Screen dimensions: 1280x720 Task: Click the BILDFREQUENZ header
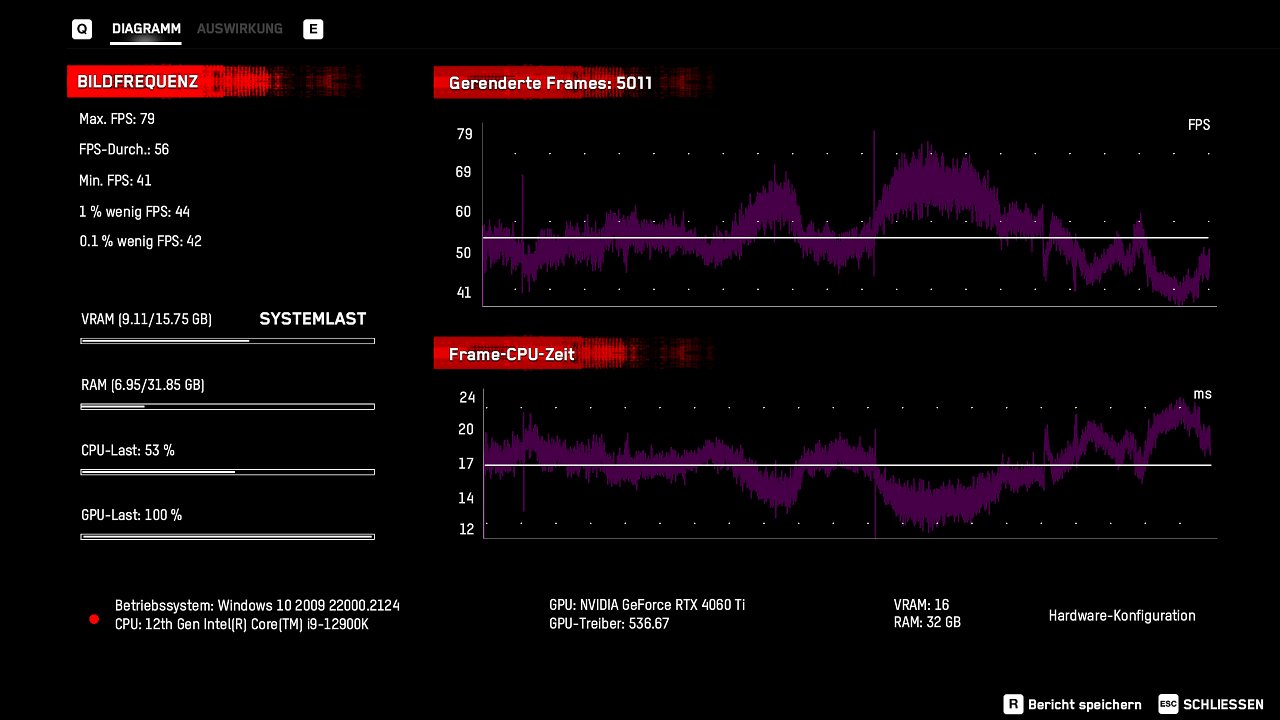(x=138, y=82)
